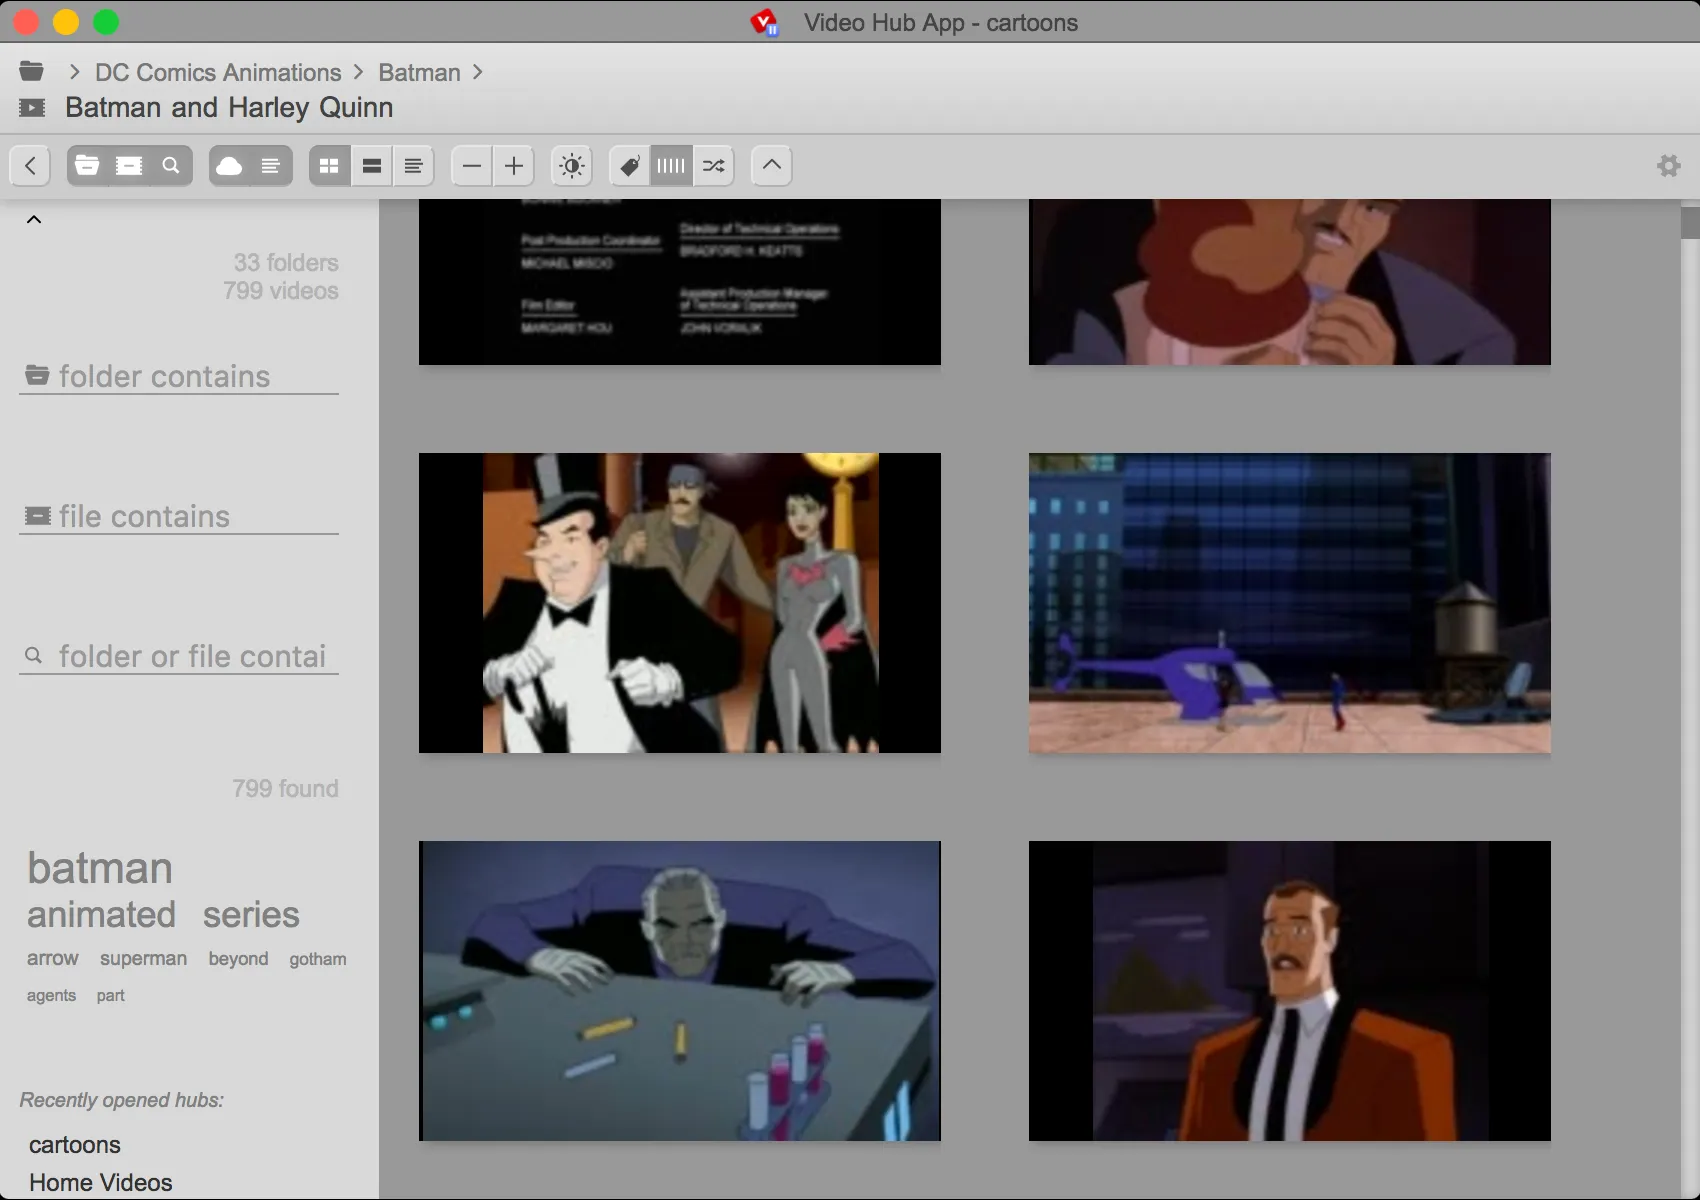Toggle the filmstrip frames view
1700x1200 pixels.
[x=670, y=165]
